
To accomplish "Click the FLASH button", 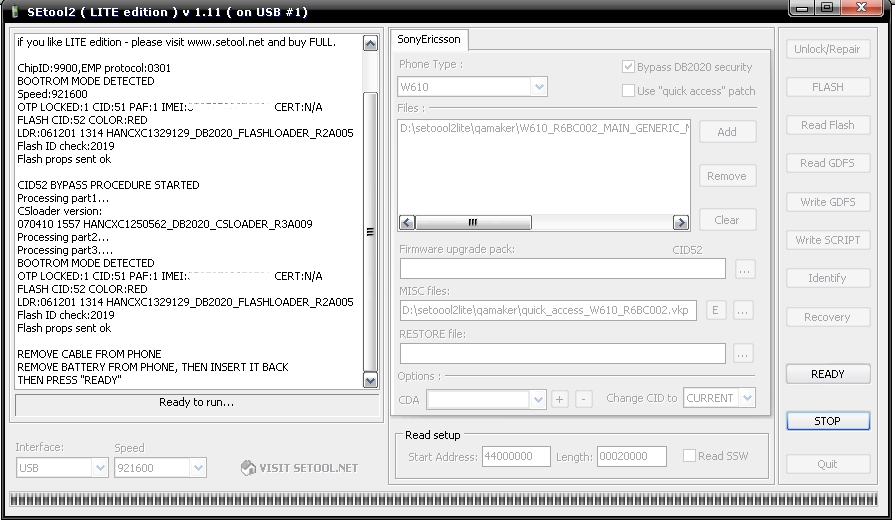I will (828, 87).
